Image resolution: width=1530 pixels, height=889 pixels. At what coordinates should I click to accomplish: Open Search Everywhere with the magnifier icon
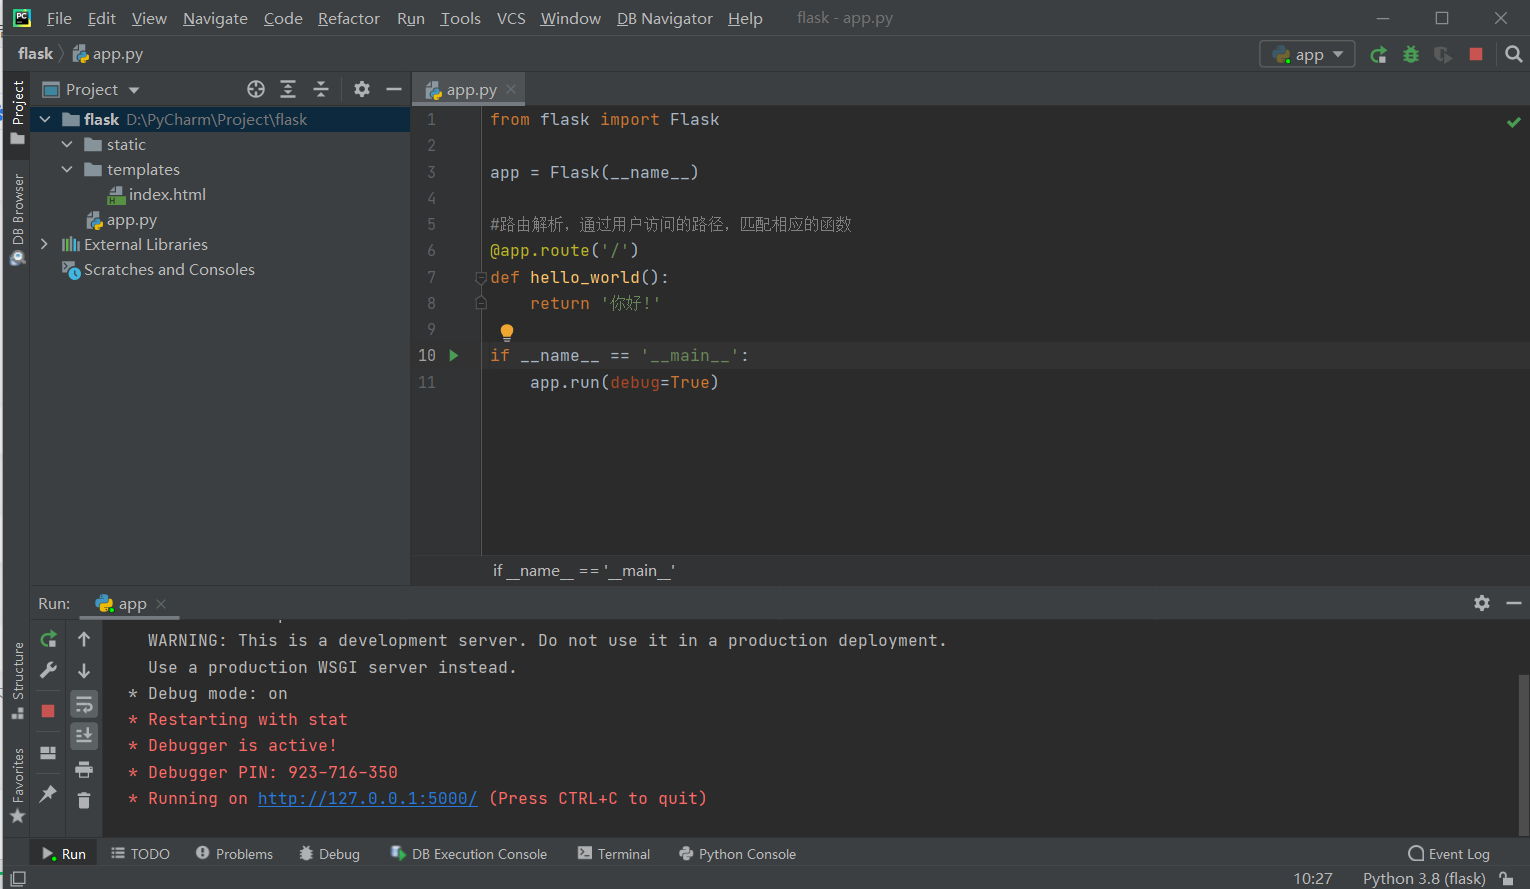tap(1514, 54)
